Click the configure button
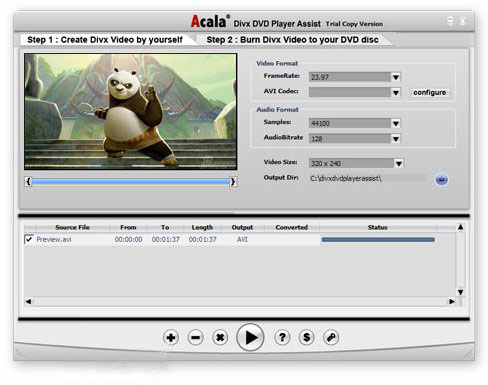488x385 pixels. [x=430, y=92]
